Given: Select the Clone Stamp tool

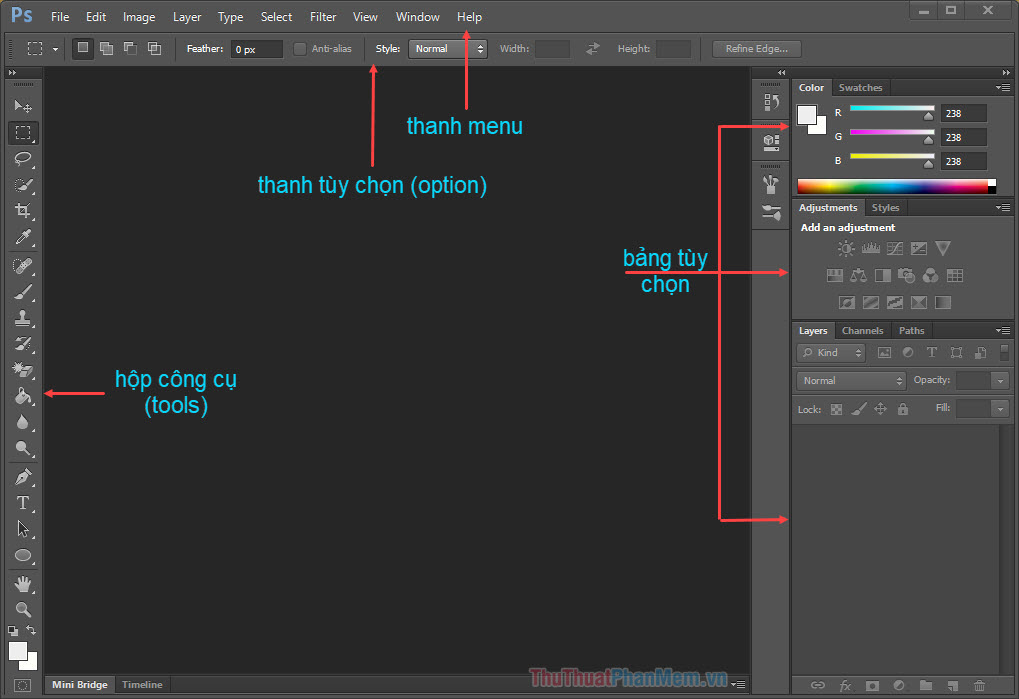Looking at the screenshot, I should pos(22,318).
